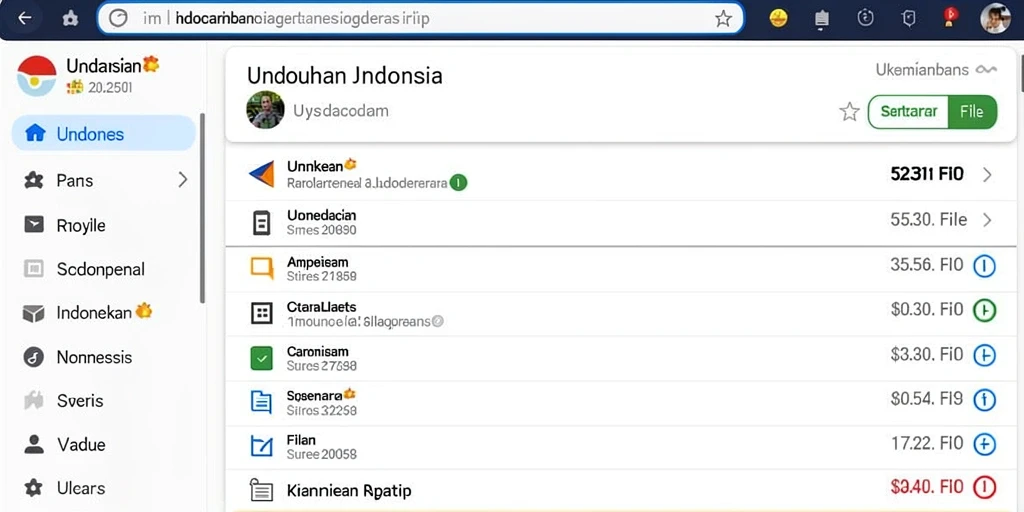Open the Unnkean list entry
Image resolution: width=1024 pixels, height=512 pixels.
[x=621, y=175]
